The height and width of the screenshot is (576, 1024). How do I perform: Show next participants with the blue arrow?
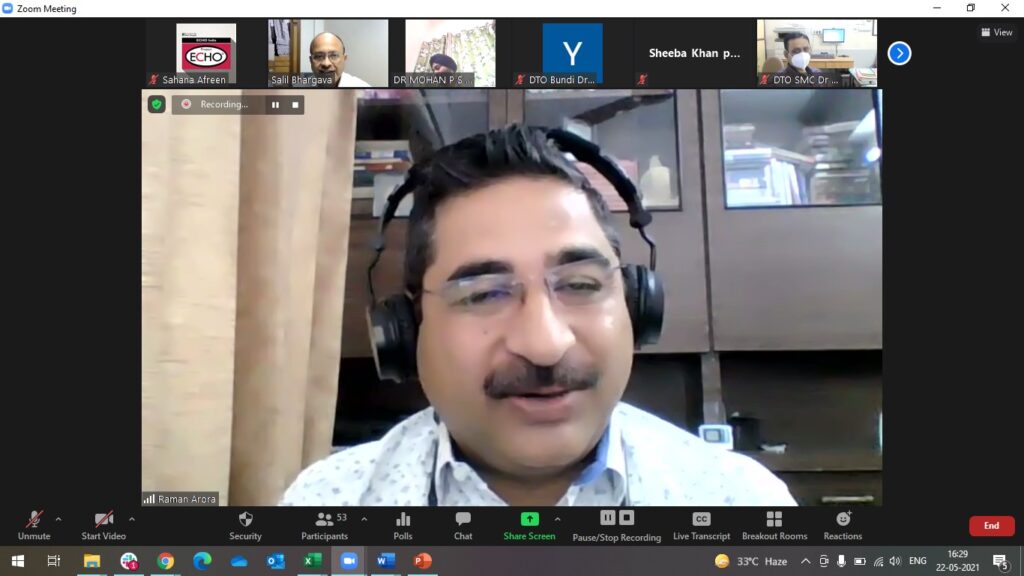(899, 53)
